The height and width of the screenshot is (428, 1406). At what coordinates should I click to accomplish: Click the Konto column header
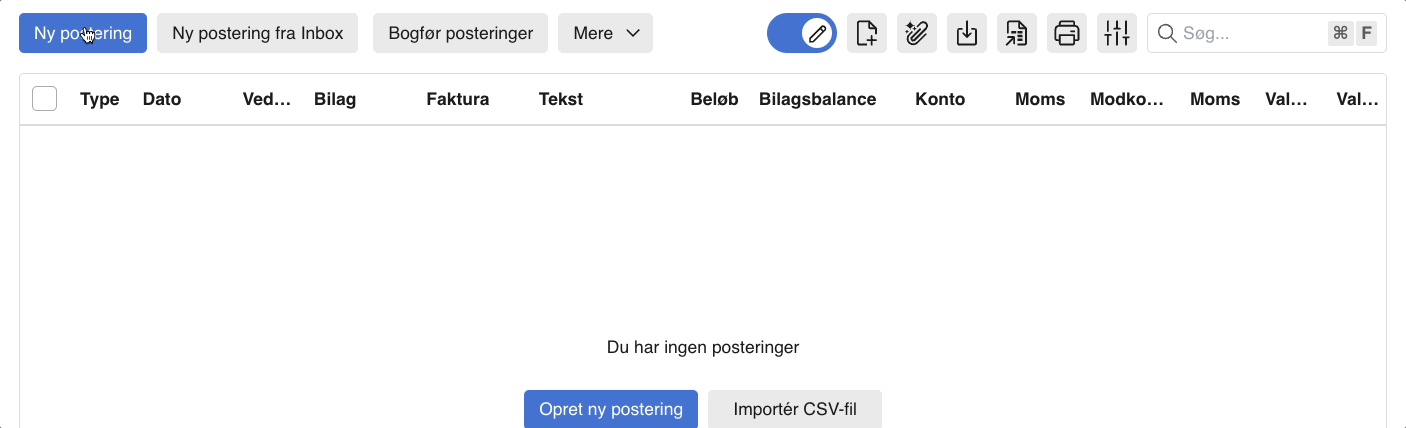pos(940,99)
